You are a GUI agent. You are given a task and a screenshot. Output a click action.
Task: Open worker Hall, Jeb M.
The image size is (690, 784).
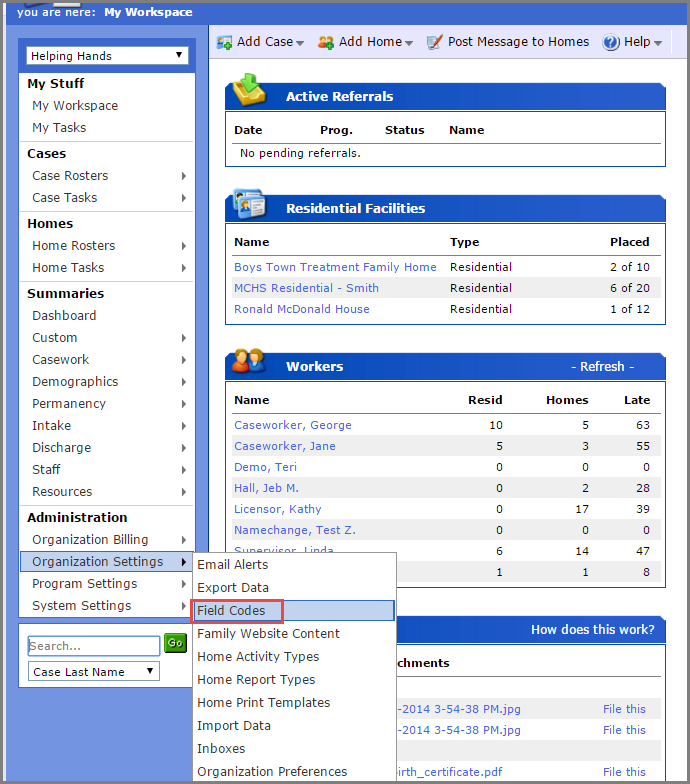tap(266, 488)
